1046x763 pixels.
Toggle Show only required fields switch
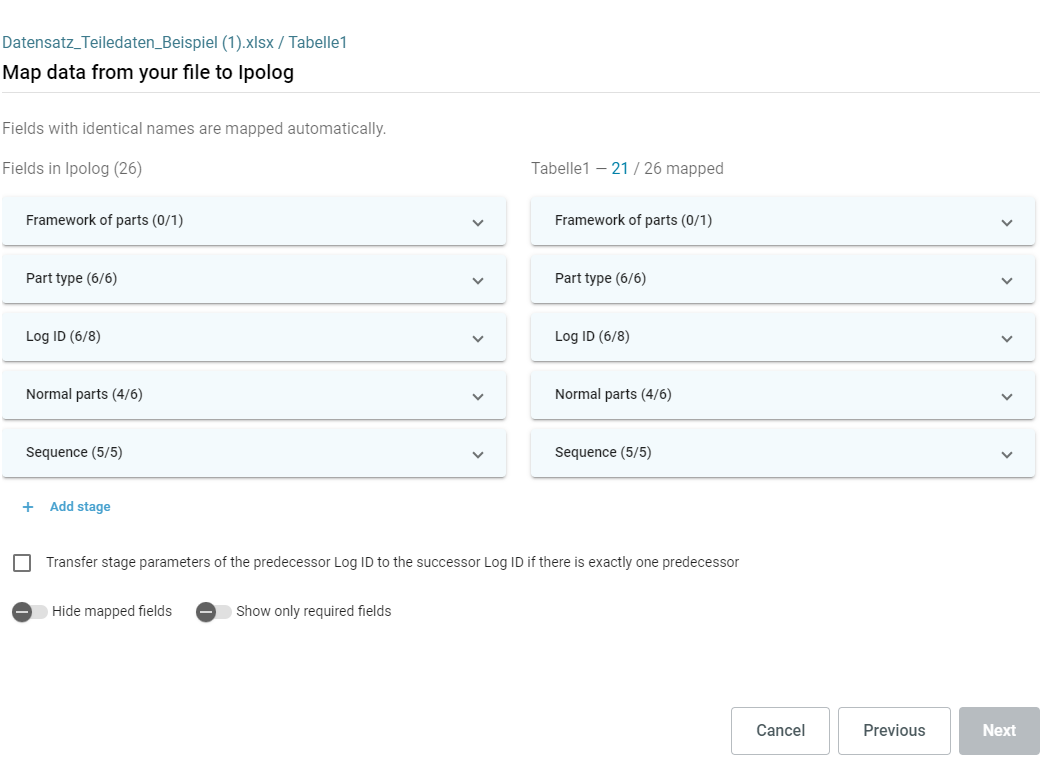pos(213,612)
